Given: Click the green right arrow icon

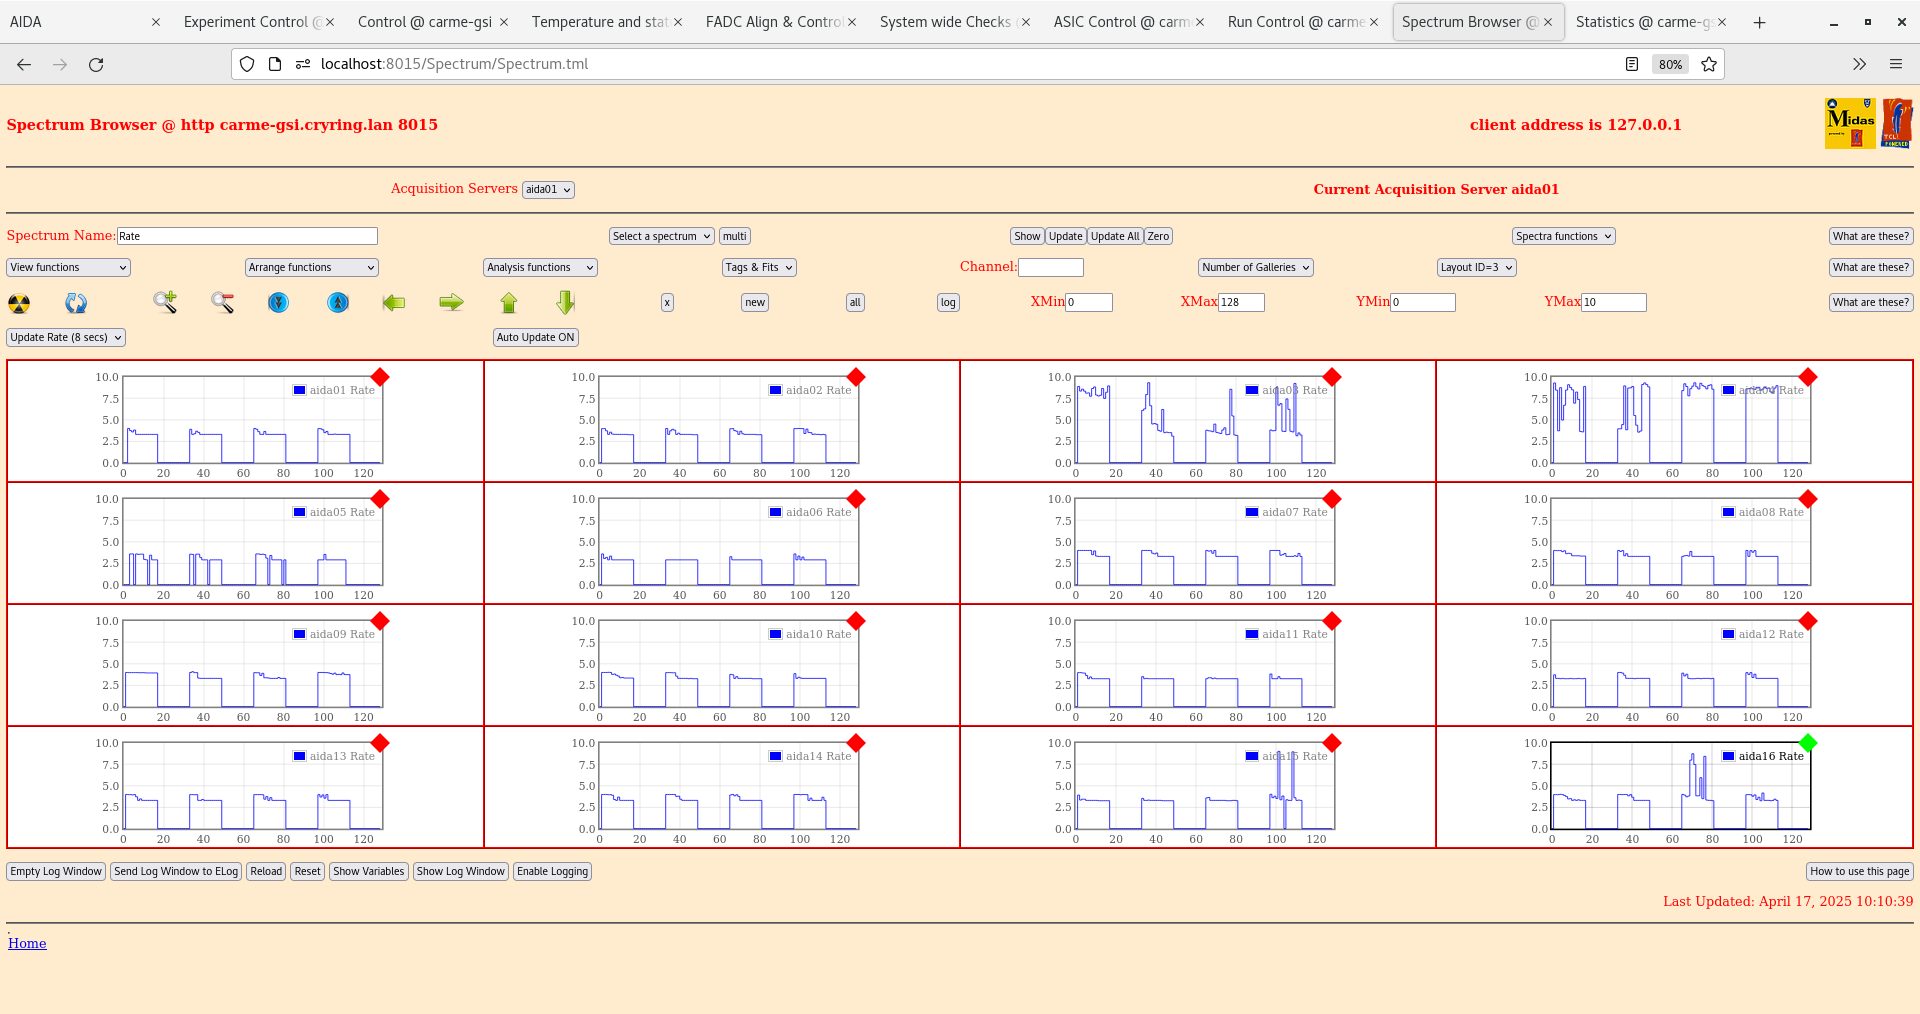Looking at the screenshot, I should 450,303.
